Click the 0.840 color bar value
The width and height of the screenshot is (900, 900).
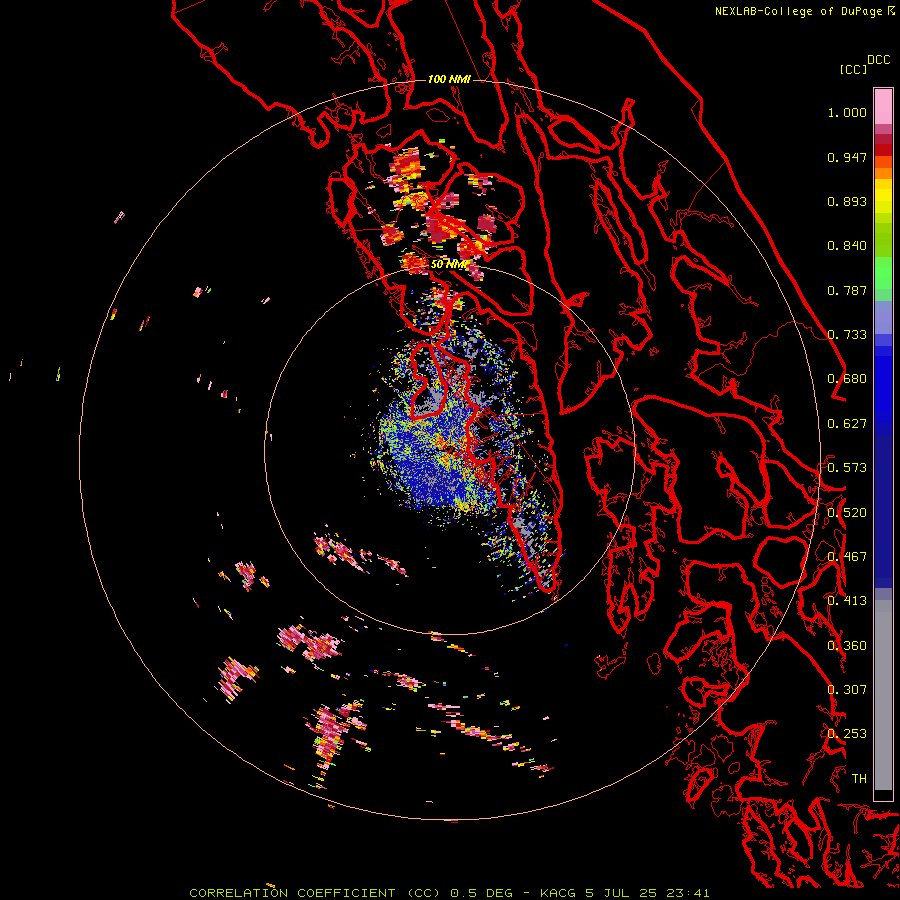(x=847, y=246)
